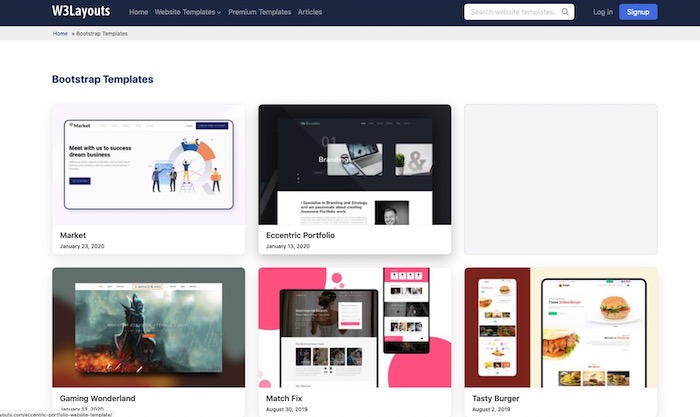Click the January 13, 2020 date under Eccentric Portfolio
This screenshot has height=417, width=700.
(288, 246)
